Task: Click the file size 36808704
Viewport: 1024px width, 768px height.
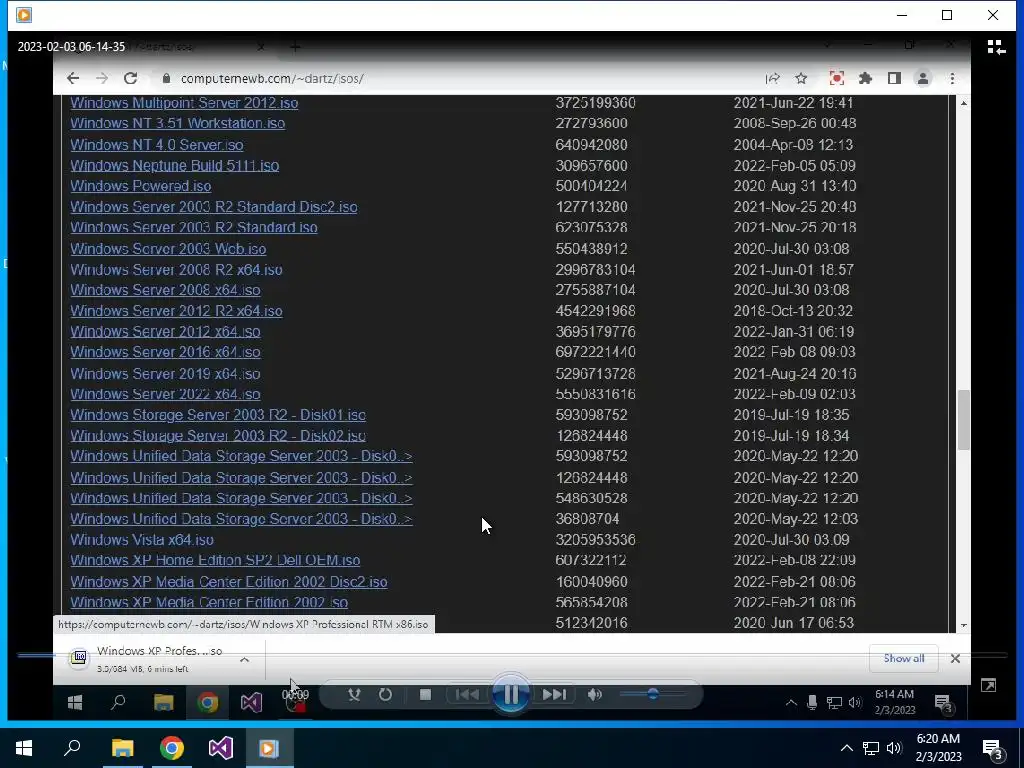Action: tap(588, 519)
